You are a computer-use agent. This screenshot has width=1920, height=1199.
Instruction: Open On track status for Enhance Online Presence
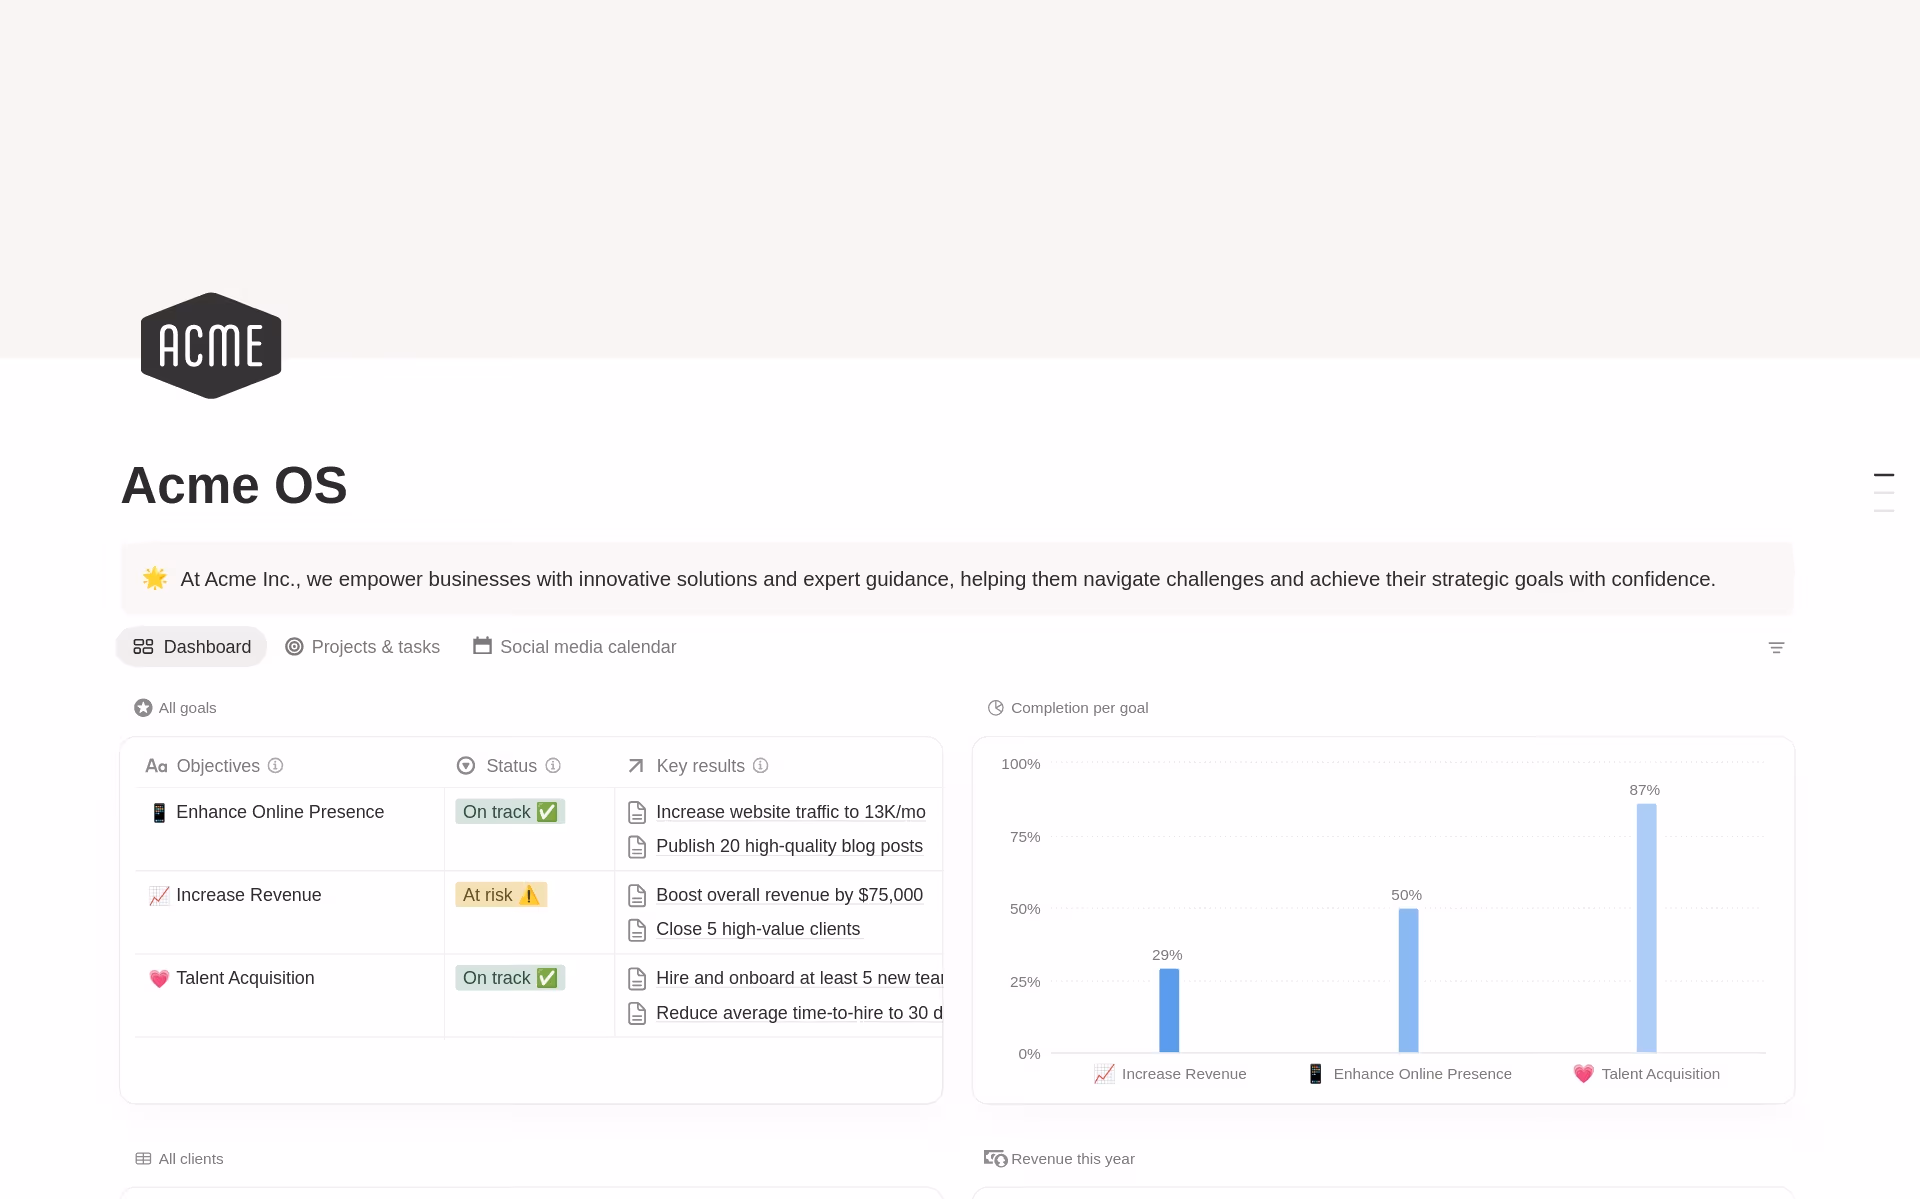510,812
